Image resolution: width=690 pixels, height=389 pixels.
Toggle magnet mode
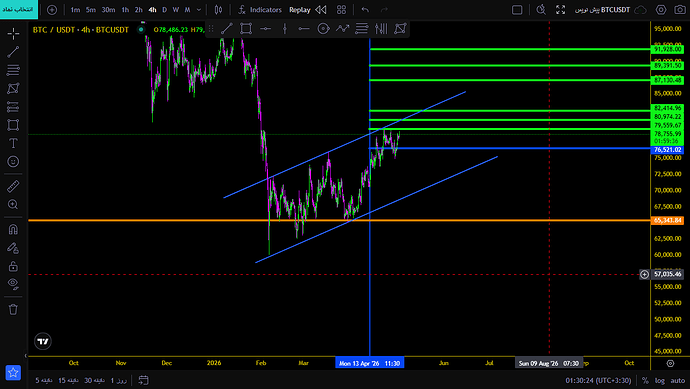[x=13, y=230]
